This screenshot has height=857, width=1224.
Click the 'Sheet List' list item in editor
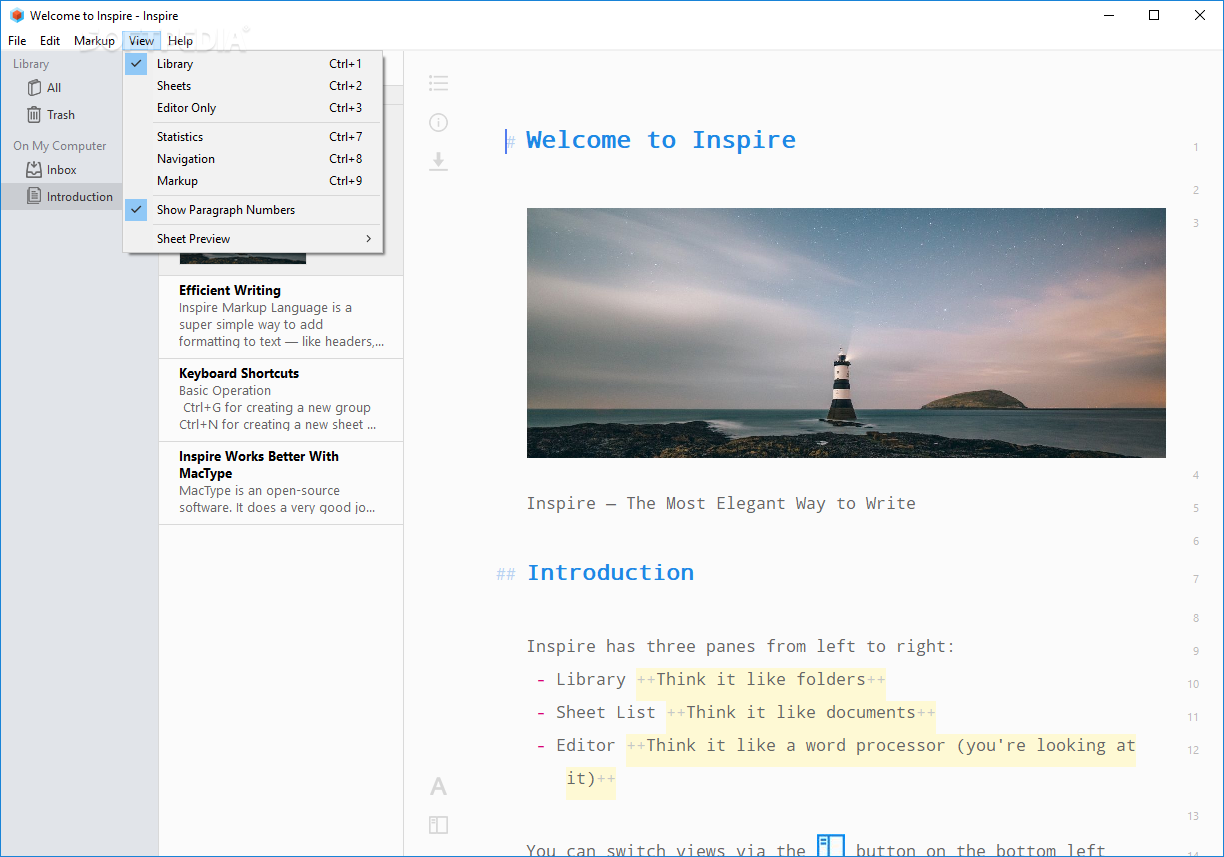[606, 712]
